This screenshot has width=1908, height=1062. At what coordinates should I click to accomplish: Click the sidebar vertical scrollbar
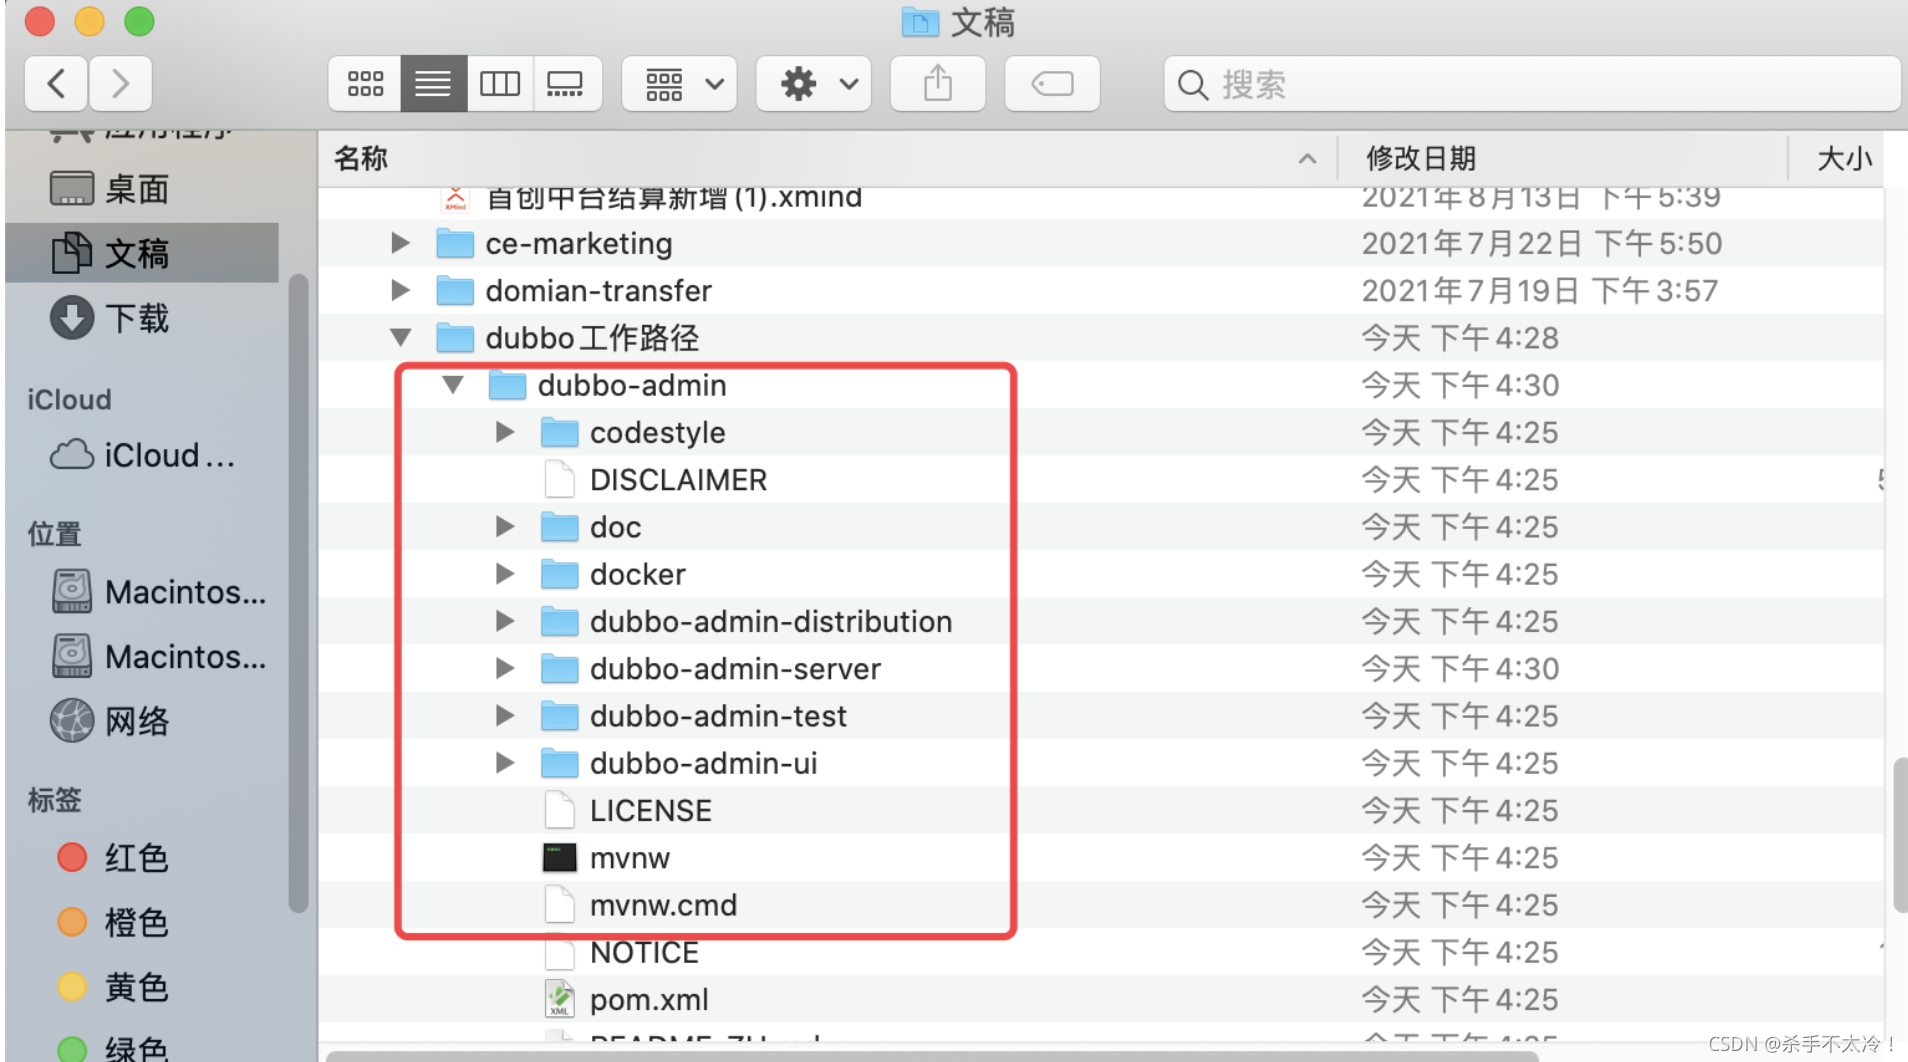pos(298,592)
